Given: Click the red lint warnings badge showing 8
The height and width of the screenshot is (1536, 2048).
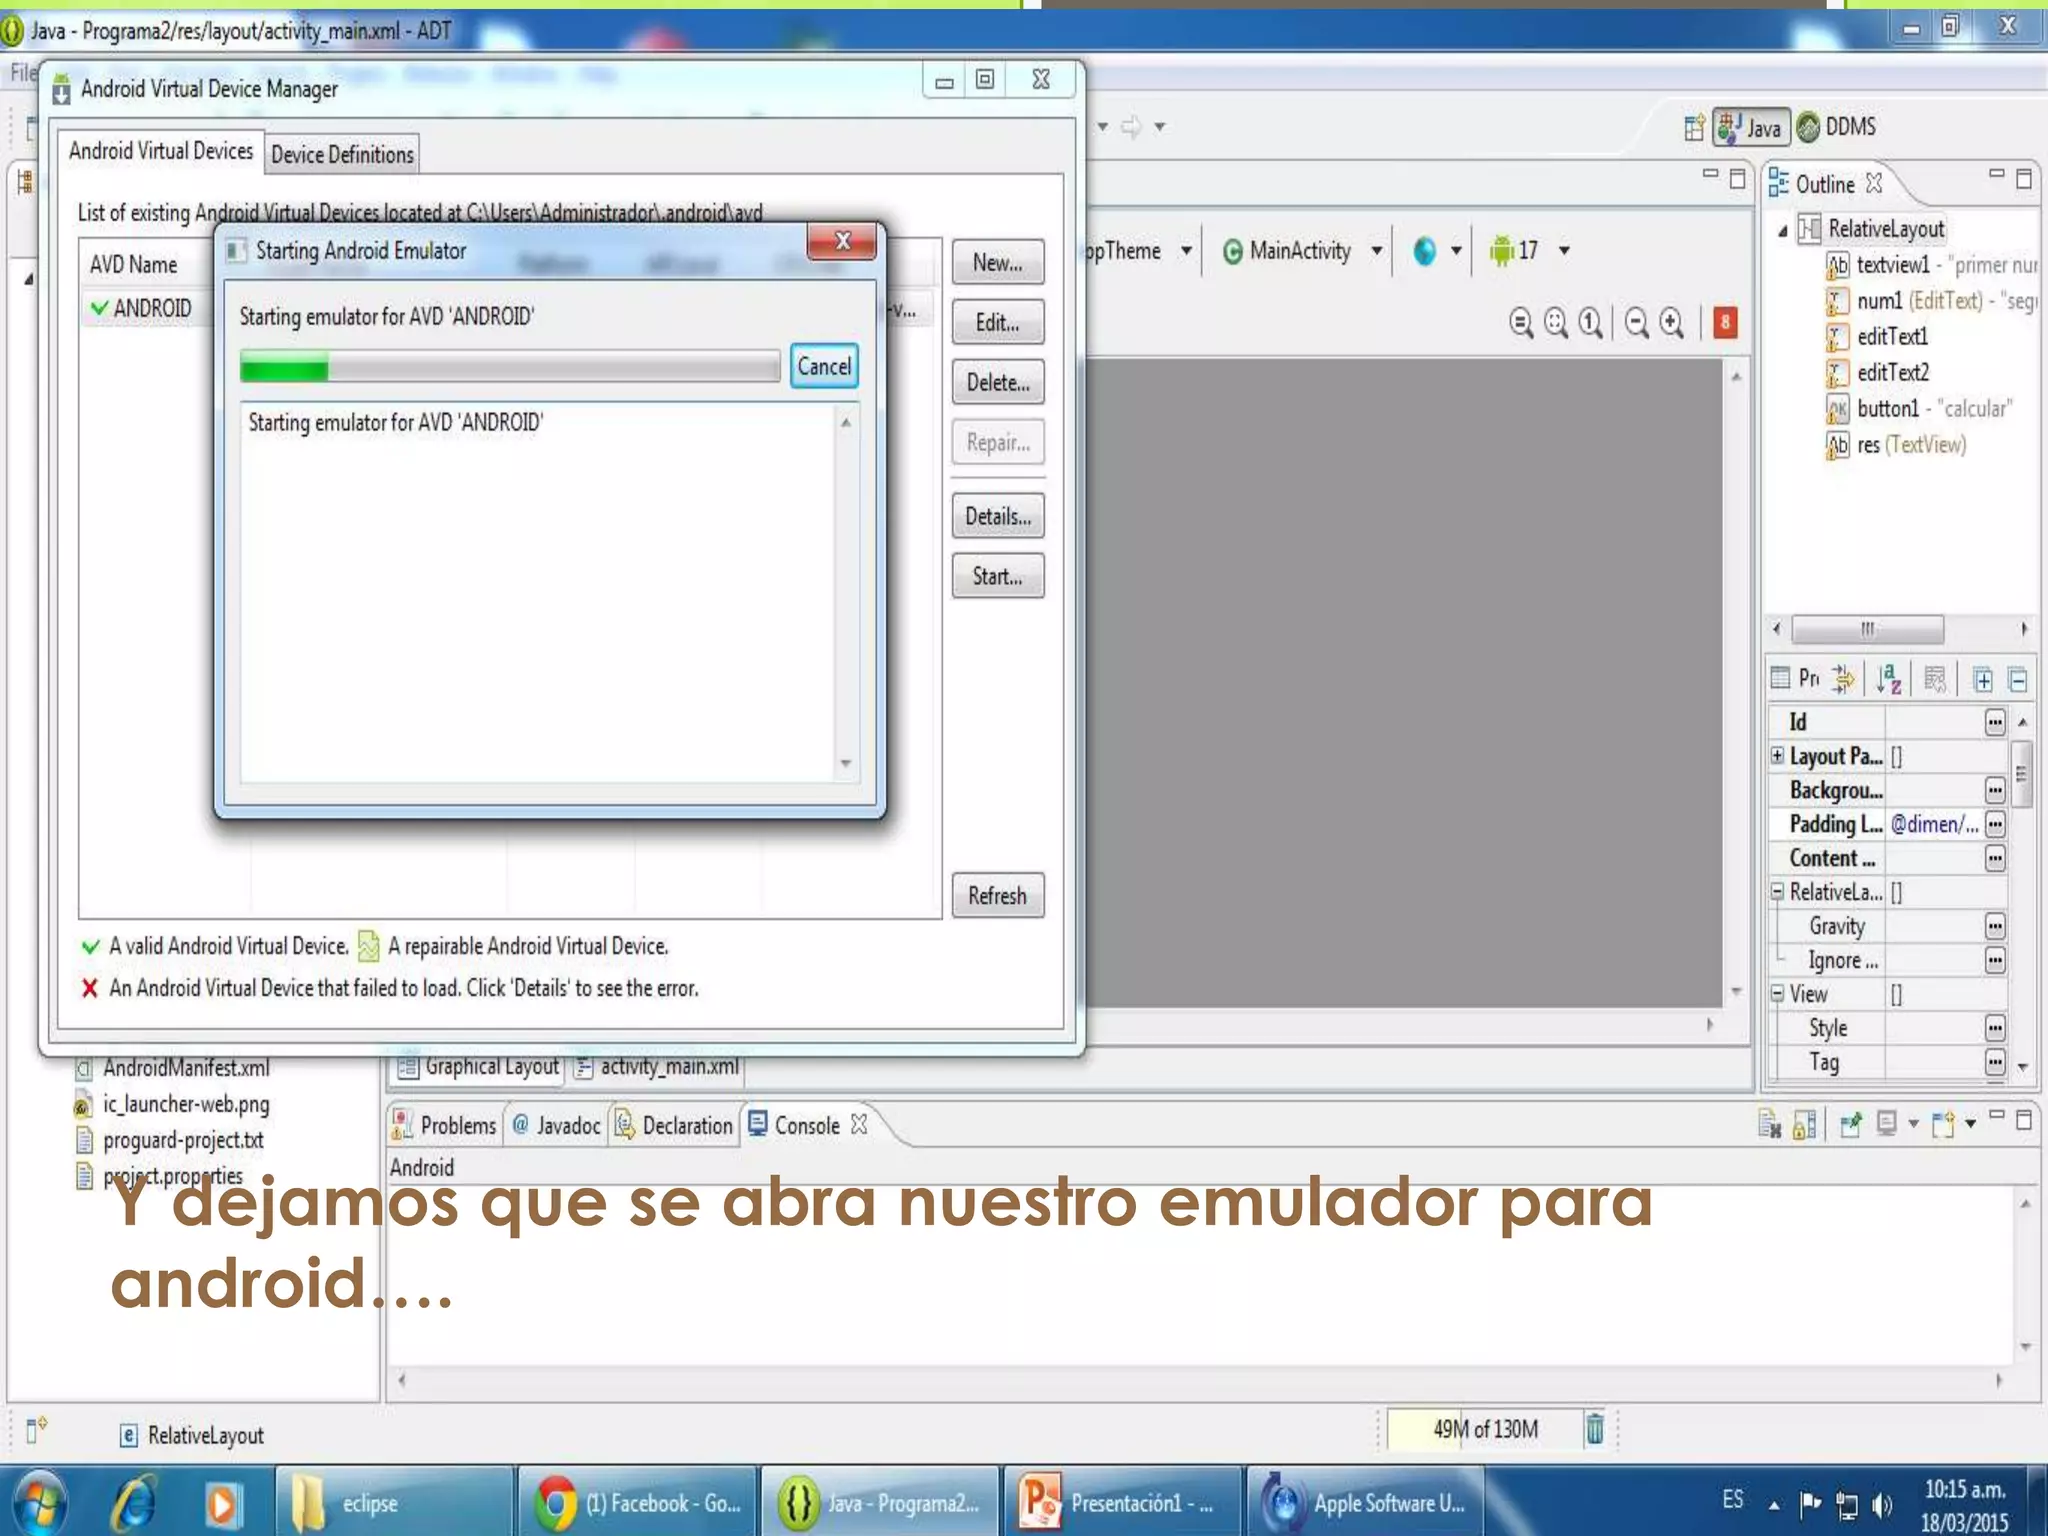Looking at the screenshot, I should point(1725,322).
